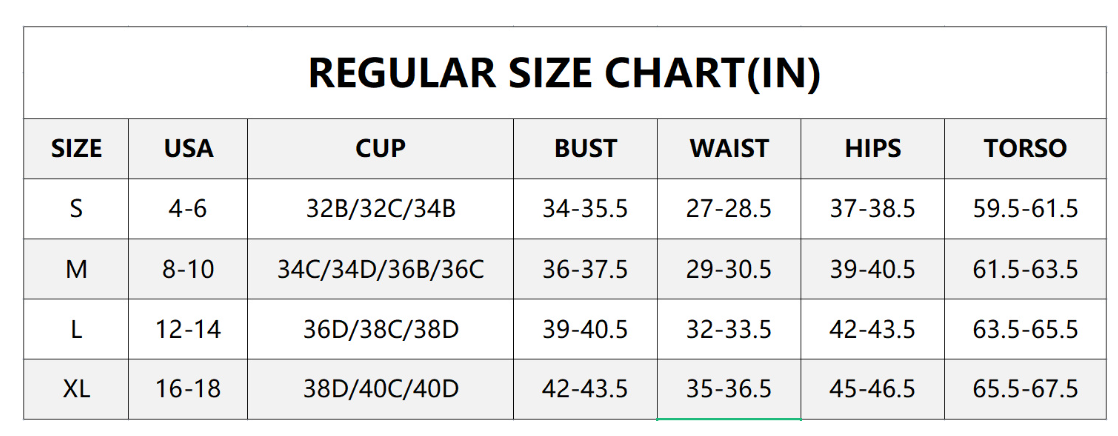
Task: Click USA size 12-14 cell
Action: pyautogui.click(x=188, y=329)
